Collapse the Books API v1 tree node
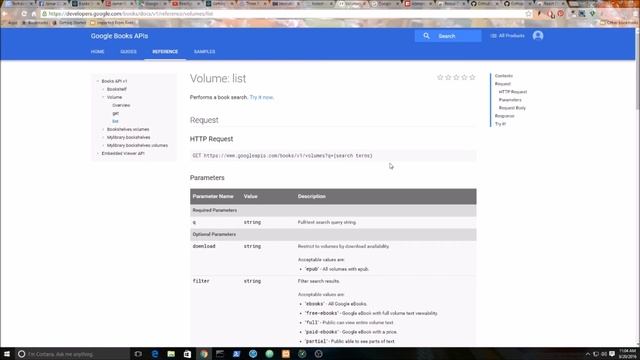 click(x=98, y=81)
